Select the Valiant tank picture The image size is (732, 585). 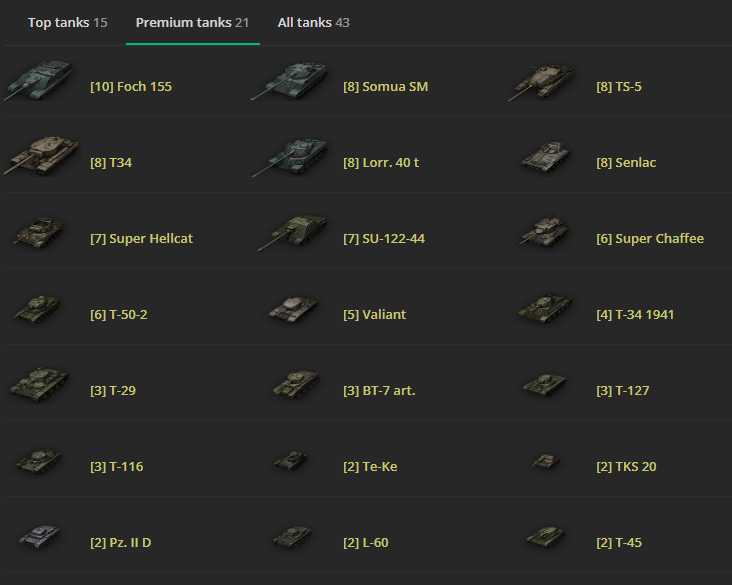(x=293, y=309)
